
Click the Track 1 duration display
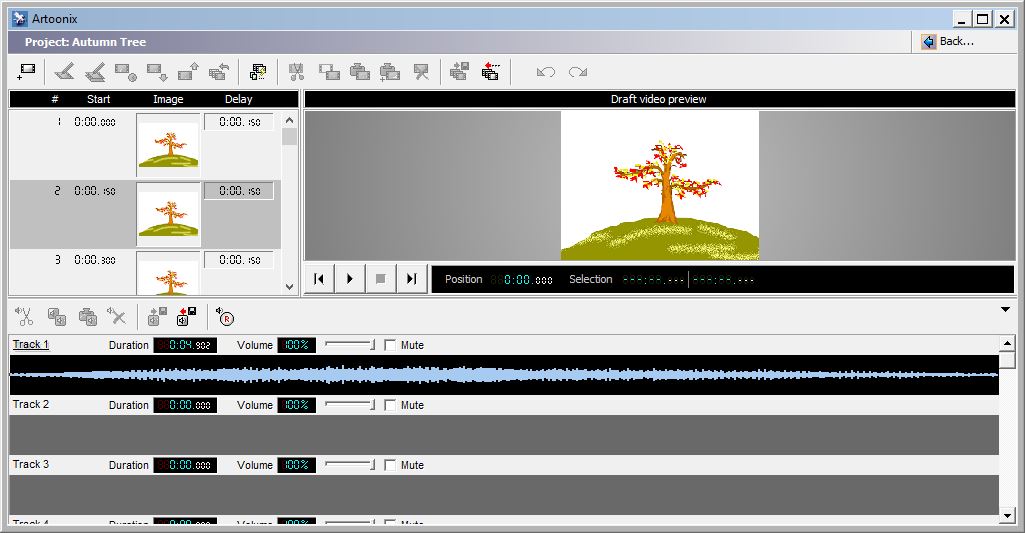[x=185, y=345]
